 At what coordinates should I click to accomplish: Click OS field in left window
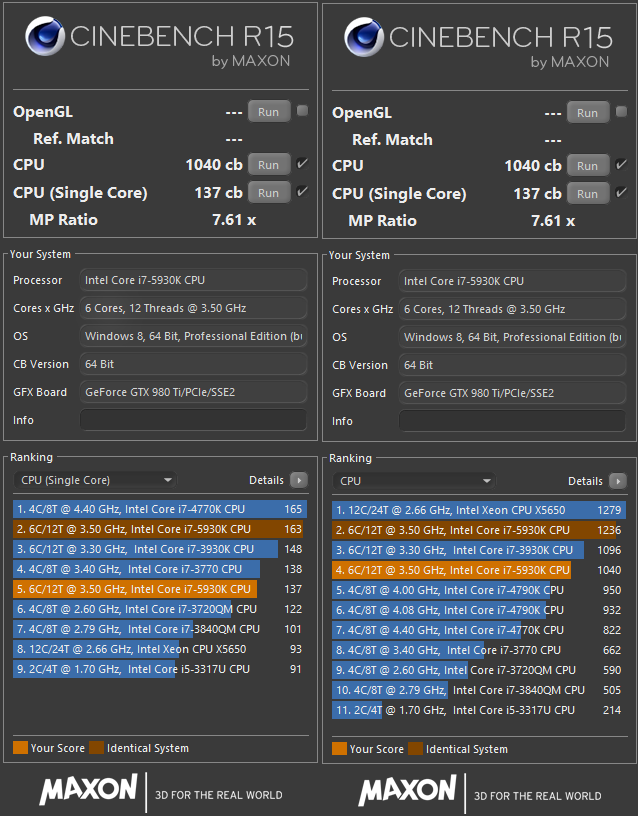pyautogui.click(x=193, y=336)
